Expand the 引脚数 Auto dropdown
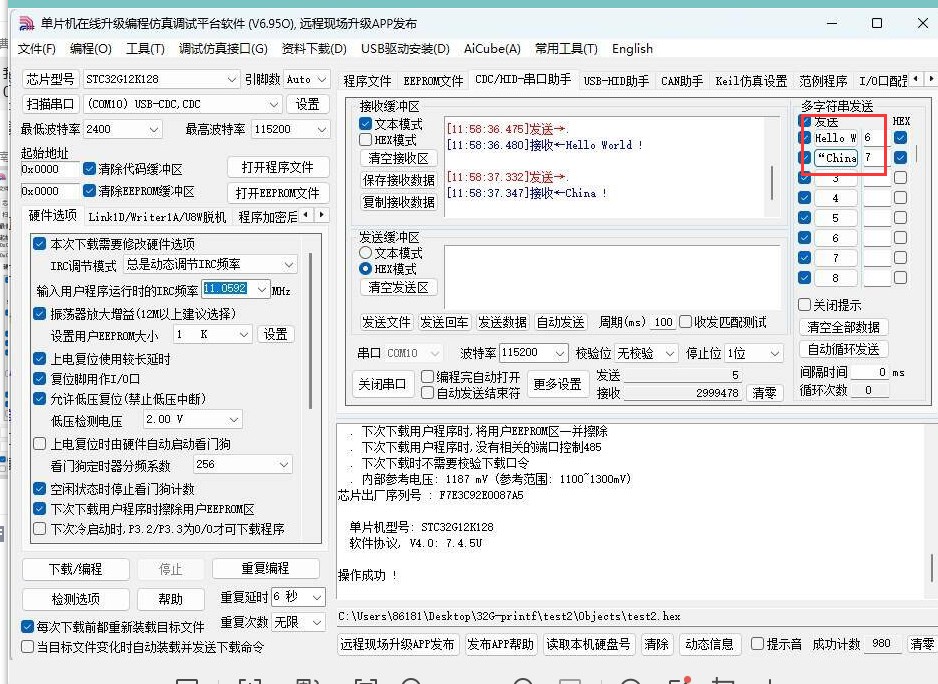 [321, 79]
